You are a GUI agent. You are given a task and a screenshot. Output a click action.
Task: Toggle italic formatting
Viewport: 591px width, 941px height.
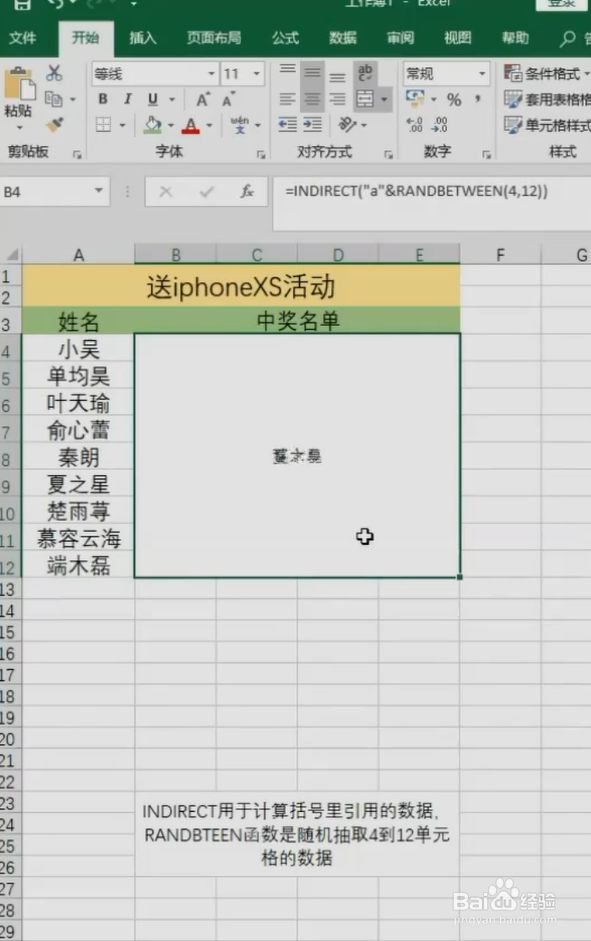pos(127,98)
